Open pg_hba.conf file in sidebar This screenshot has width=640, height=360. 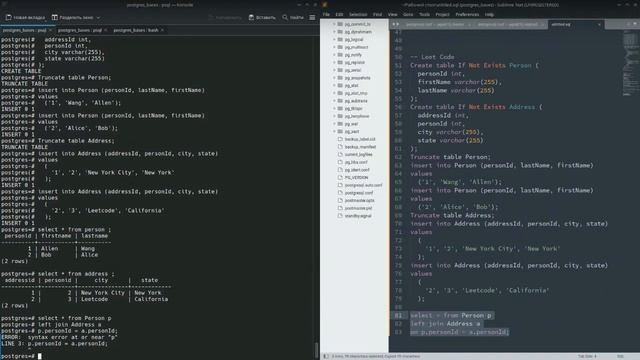[x=356, y=162]
